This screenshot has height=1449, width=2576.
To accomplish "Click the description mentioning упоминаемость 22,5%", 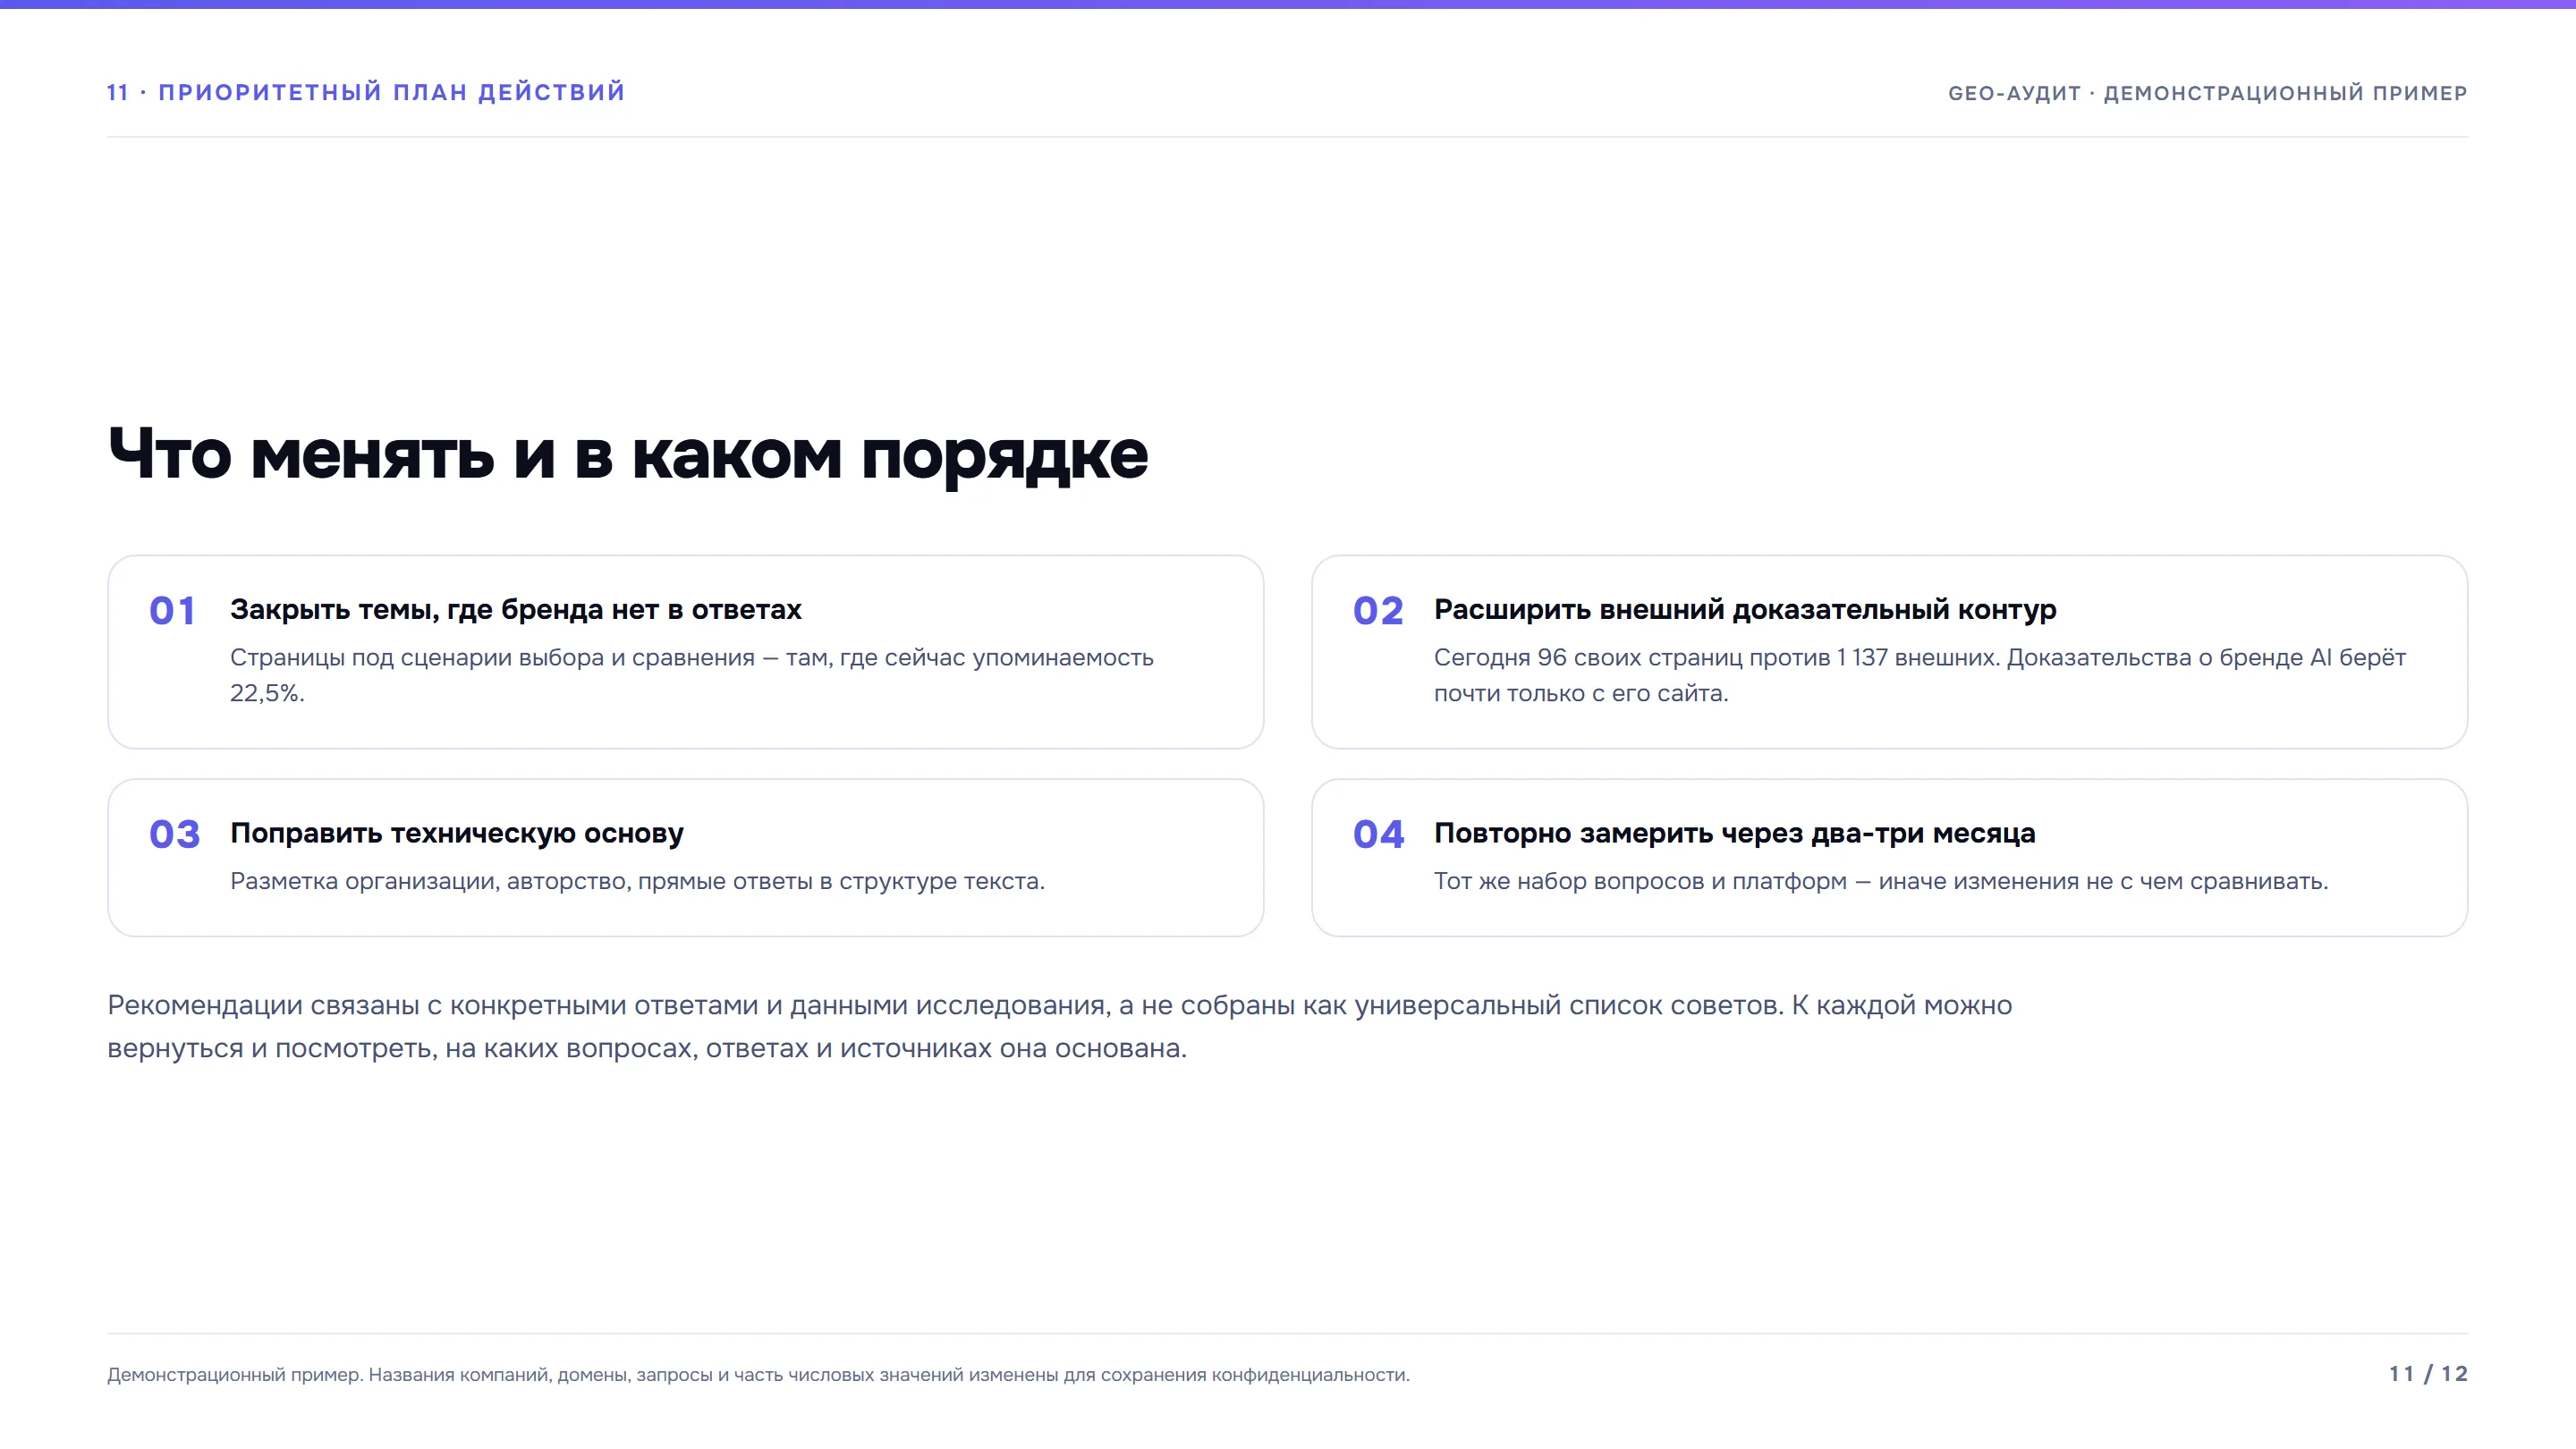I will [692, 675].
